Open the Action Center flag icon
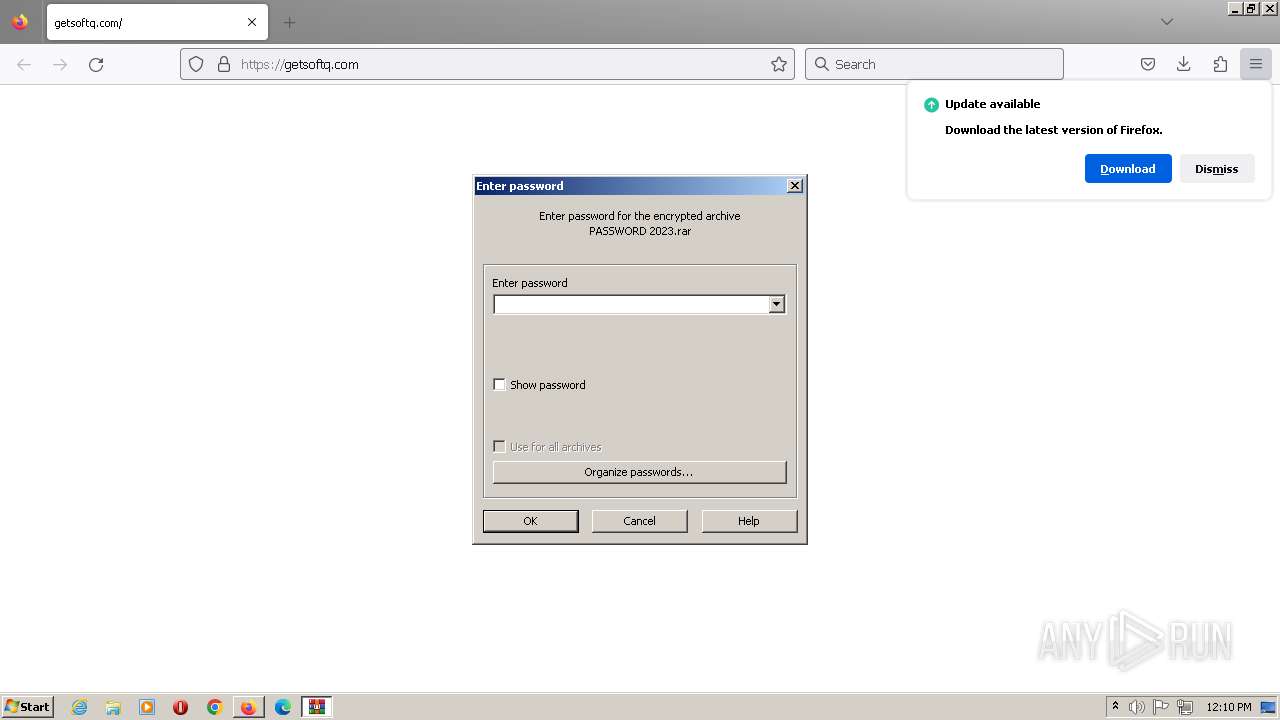1280x720 pixels. pos(1161,707)
